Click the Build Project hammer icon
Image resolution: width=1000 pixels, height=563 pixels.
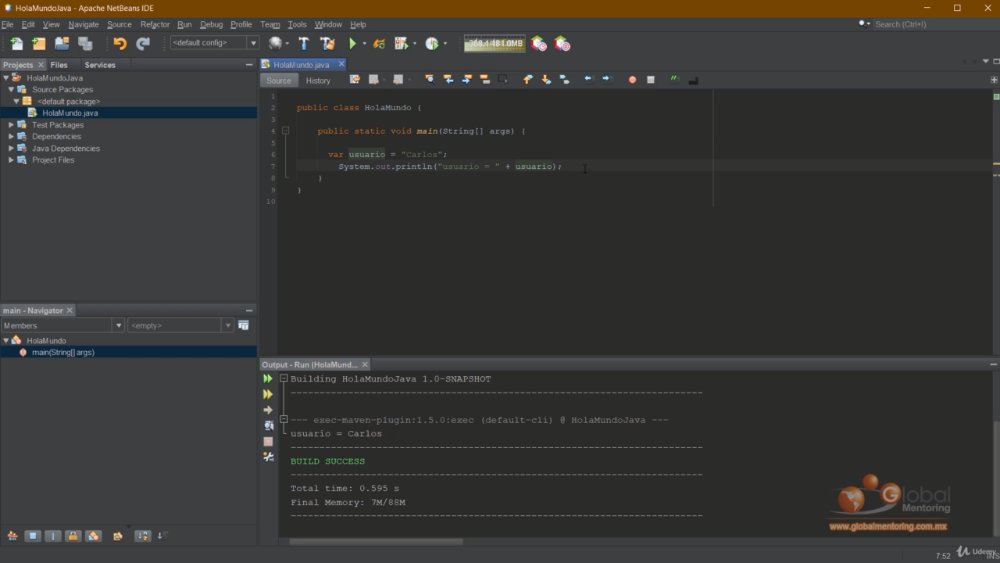[x=304, y=43]
